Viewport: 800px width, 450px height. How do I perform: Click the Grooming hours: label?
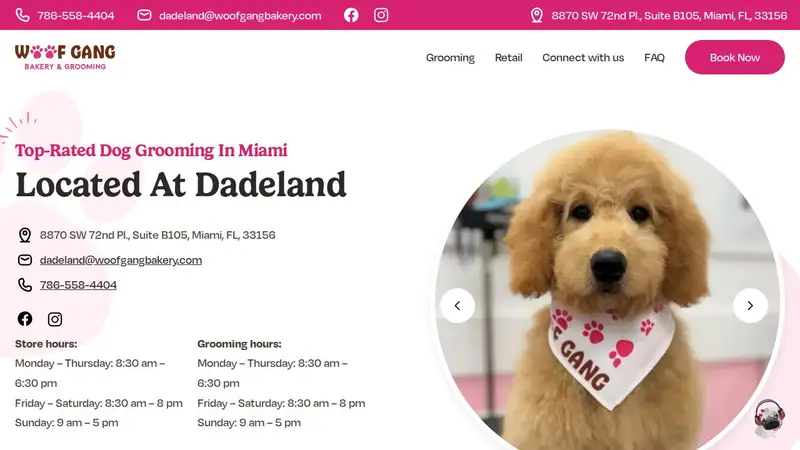239,344
